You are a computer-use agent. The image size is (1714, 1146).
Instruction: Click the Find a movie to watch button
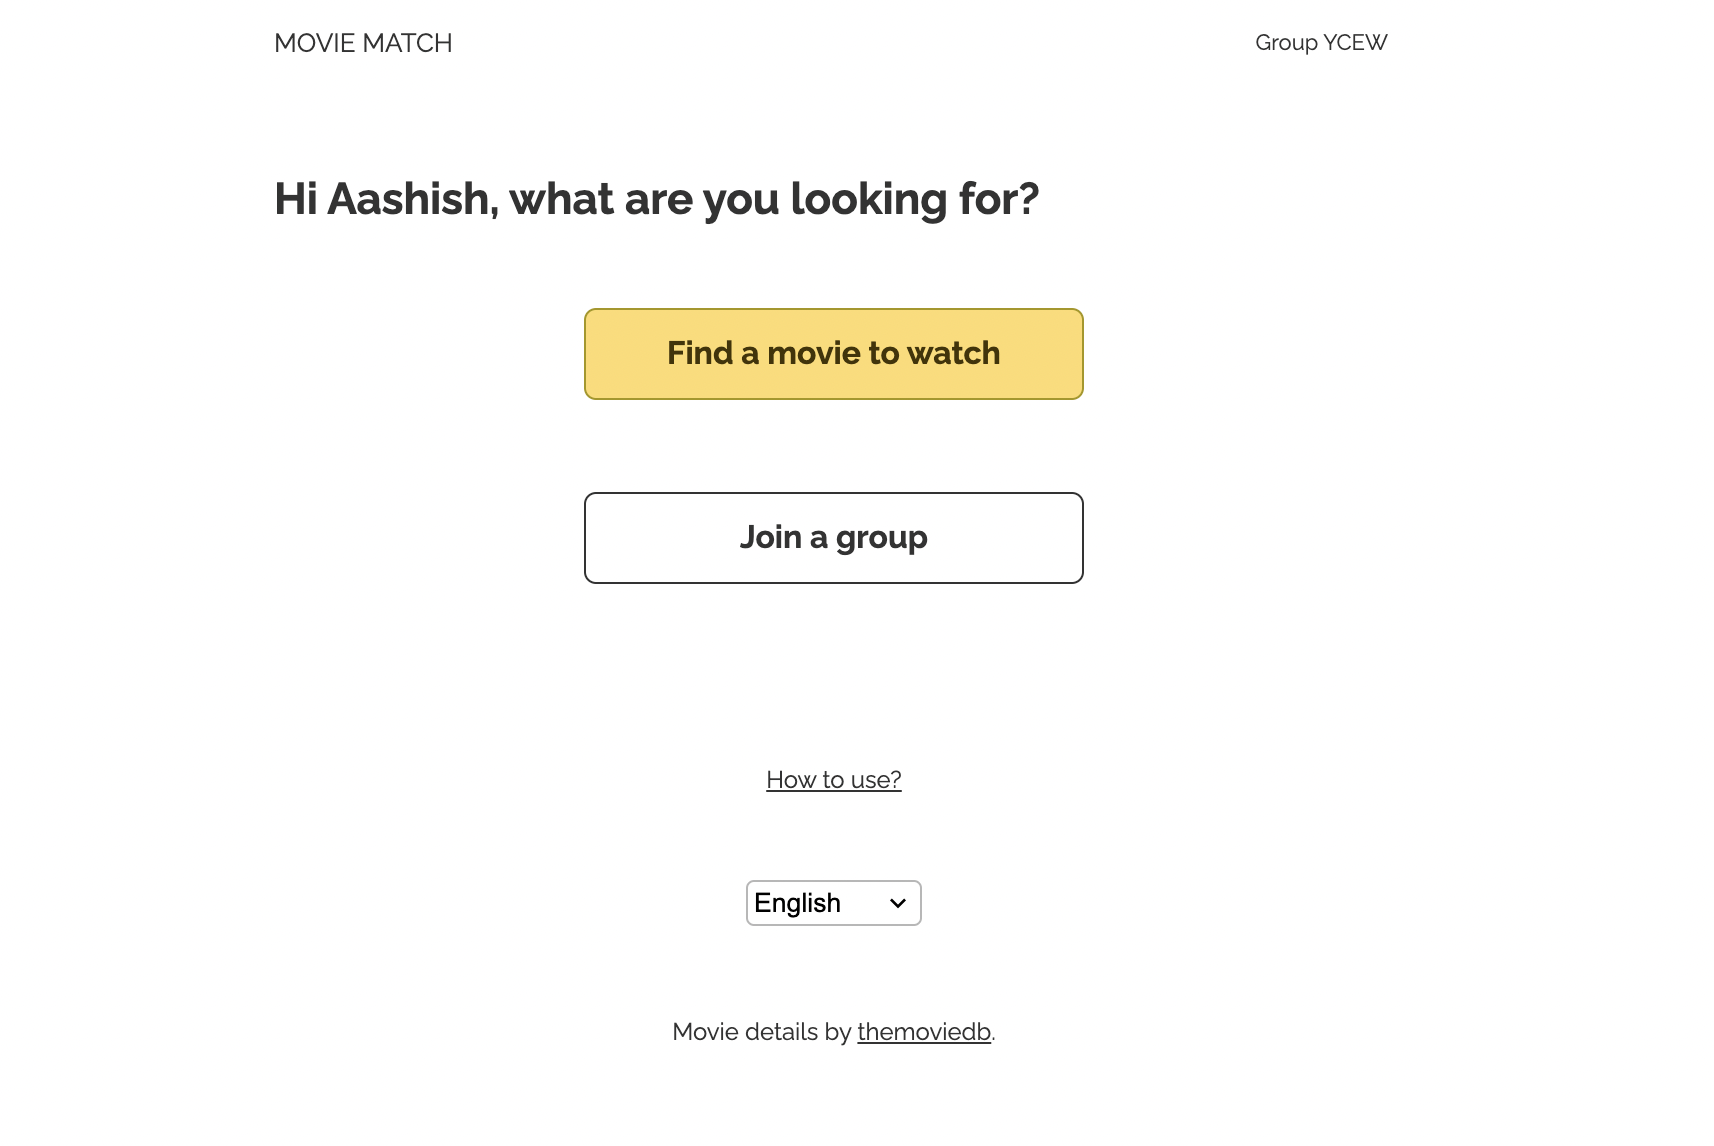833,353
